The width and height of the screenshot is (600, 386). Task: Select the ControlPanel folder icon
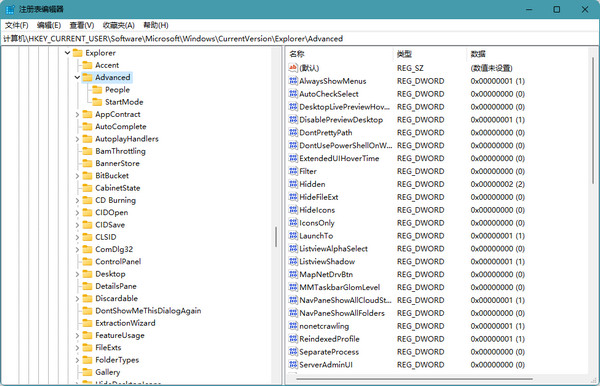88,262
